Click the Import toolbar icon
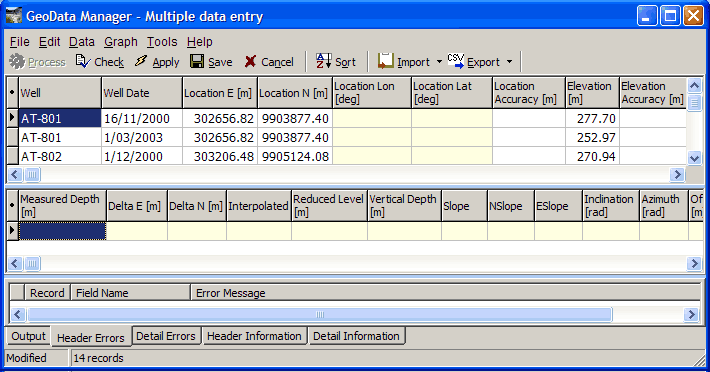Image resolution: width=710 pixels, height=372 pixels. point(386,61)
